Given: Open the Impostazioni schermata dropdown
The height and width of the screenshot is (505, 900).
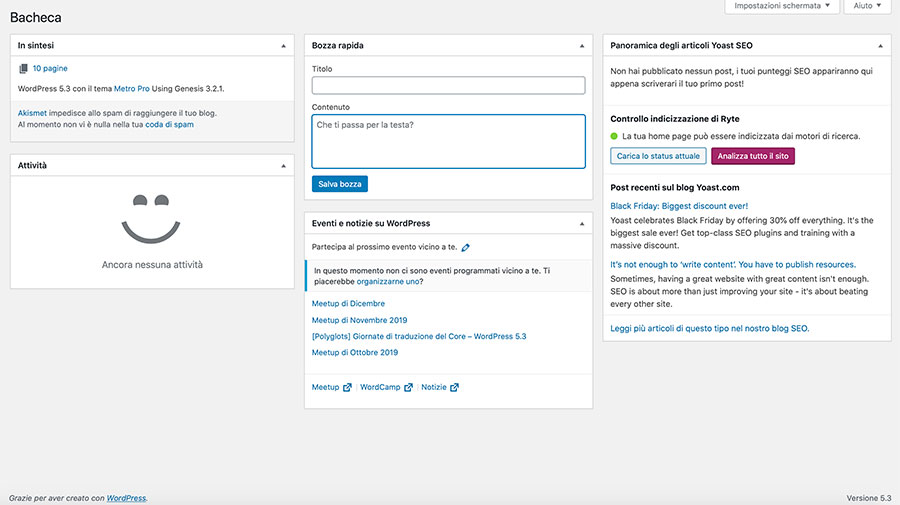Looking at the screenshot, I should pyautogui.click(x=779, y=6).
